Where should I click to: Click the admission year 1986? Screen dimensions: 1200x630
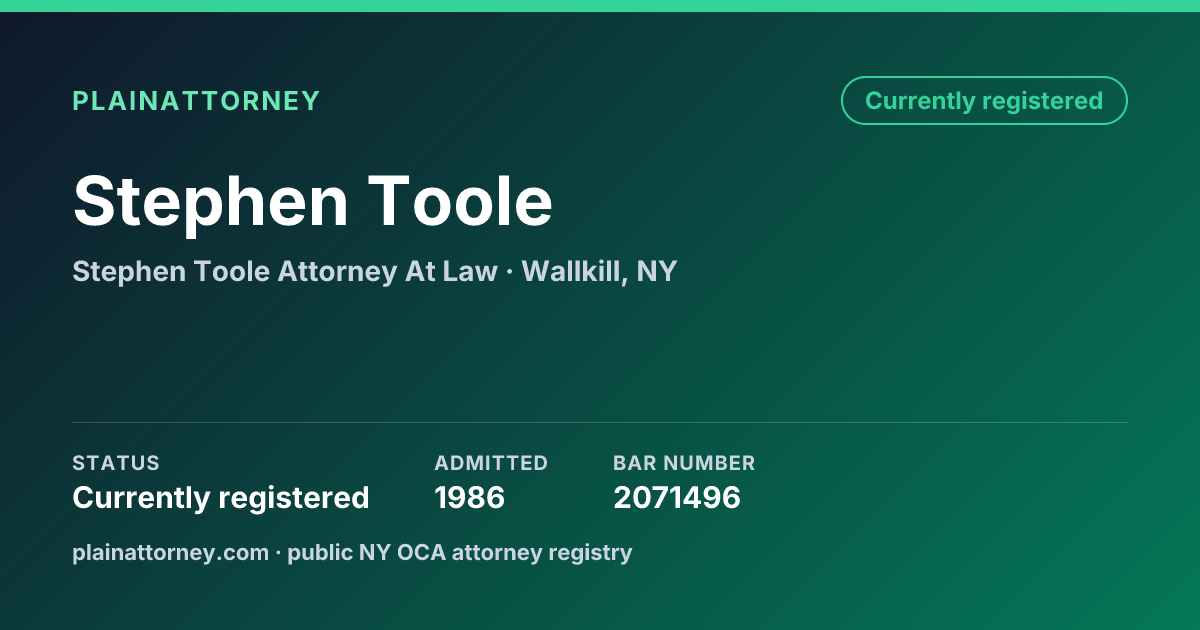[470, 497]
